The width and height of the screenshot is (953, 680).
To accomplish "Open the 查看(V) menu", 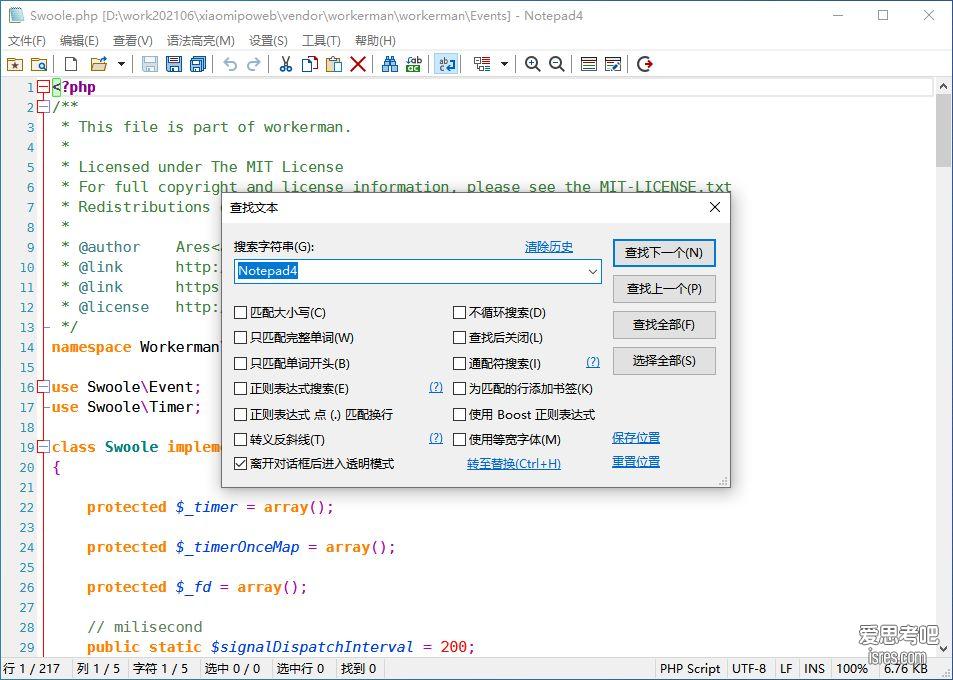I will click(x=132, y=41).
